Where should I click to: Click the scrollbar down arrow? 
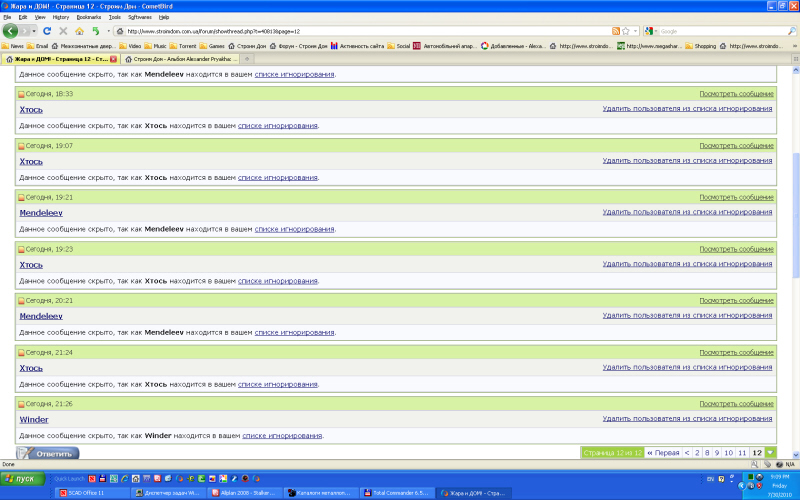[795, 455]
